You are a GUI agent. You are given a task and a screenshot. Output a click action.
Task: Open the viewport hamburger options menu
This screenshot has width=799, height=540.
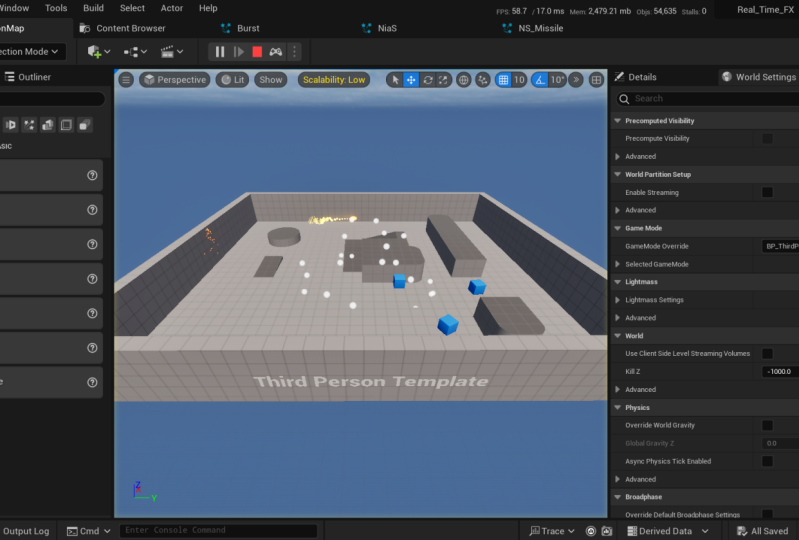click(x=126, y=79)
